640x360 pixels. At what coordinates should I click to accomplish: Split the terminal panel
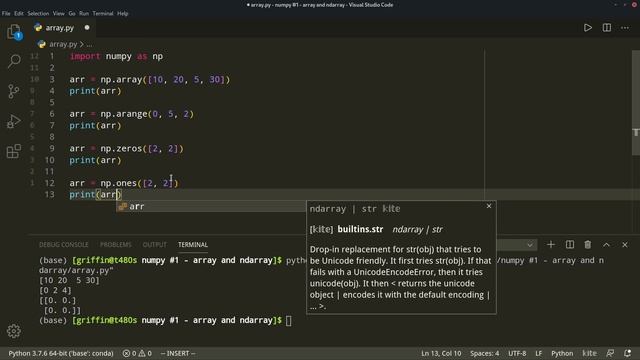(570, 244)
